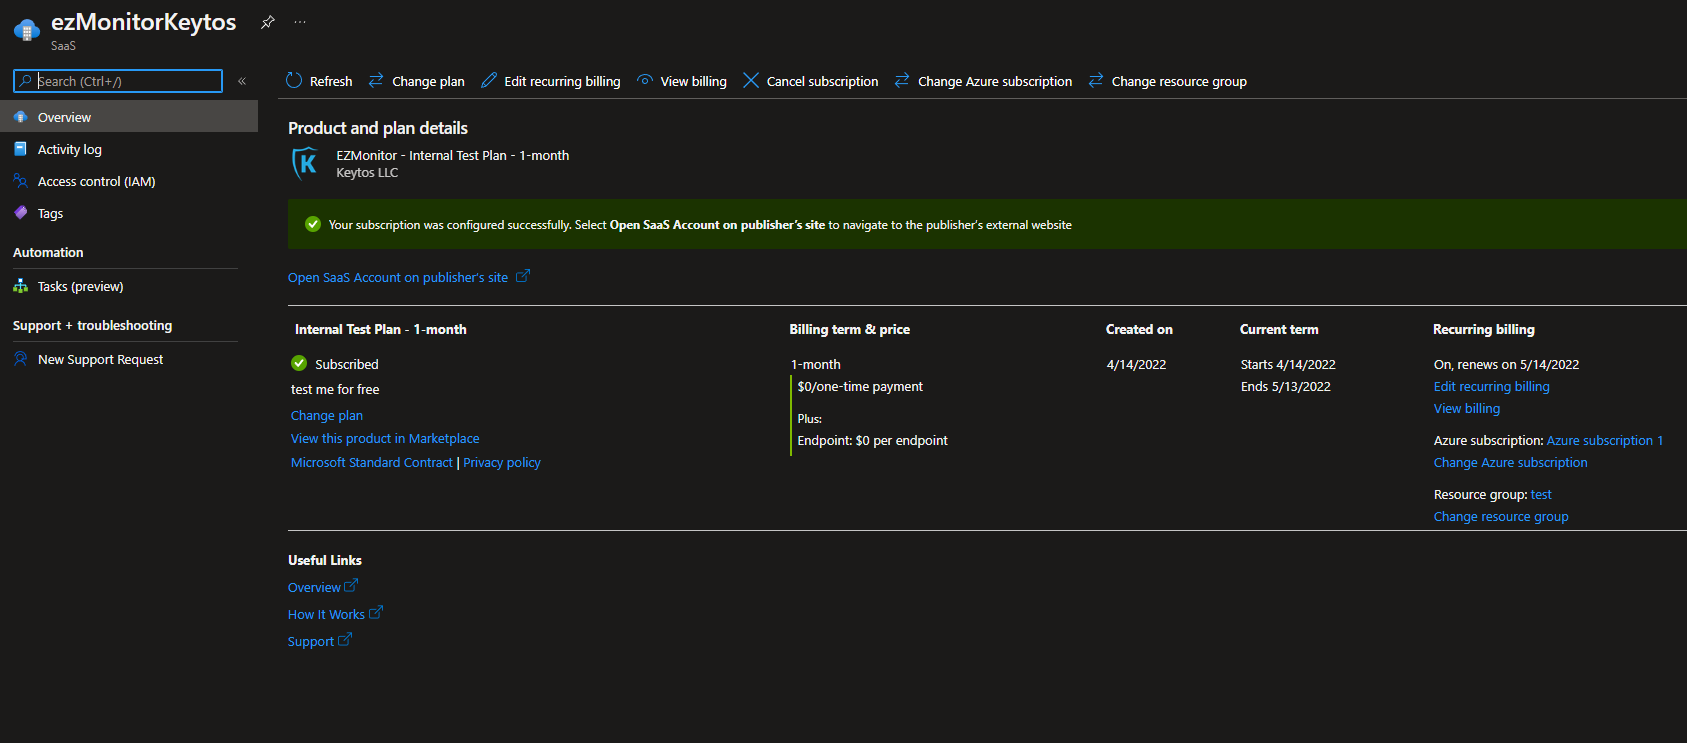Open Microsoft Standard Contract link
1687x743 pixels.
tap(372, 462)
